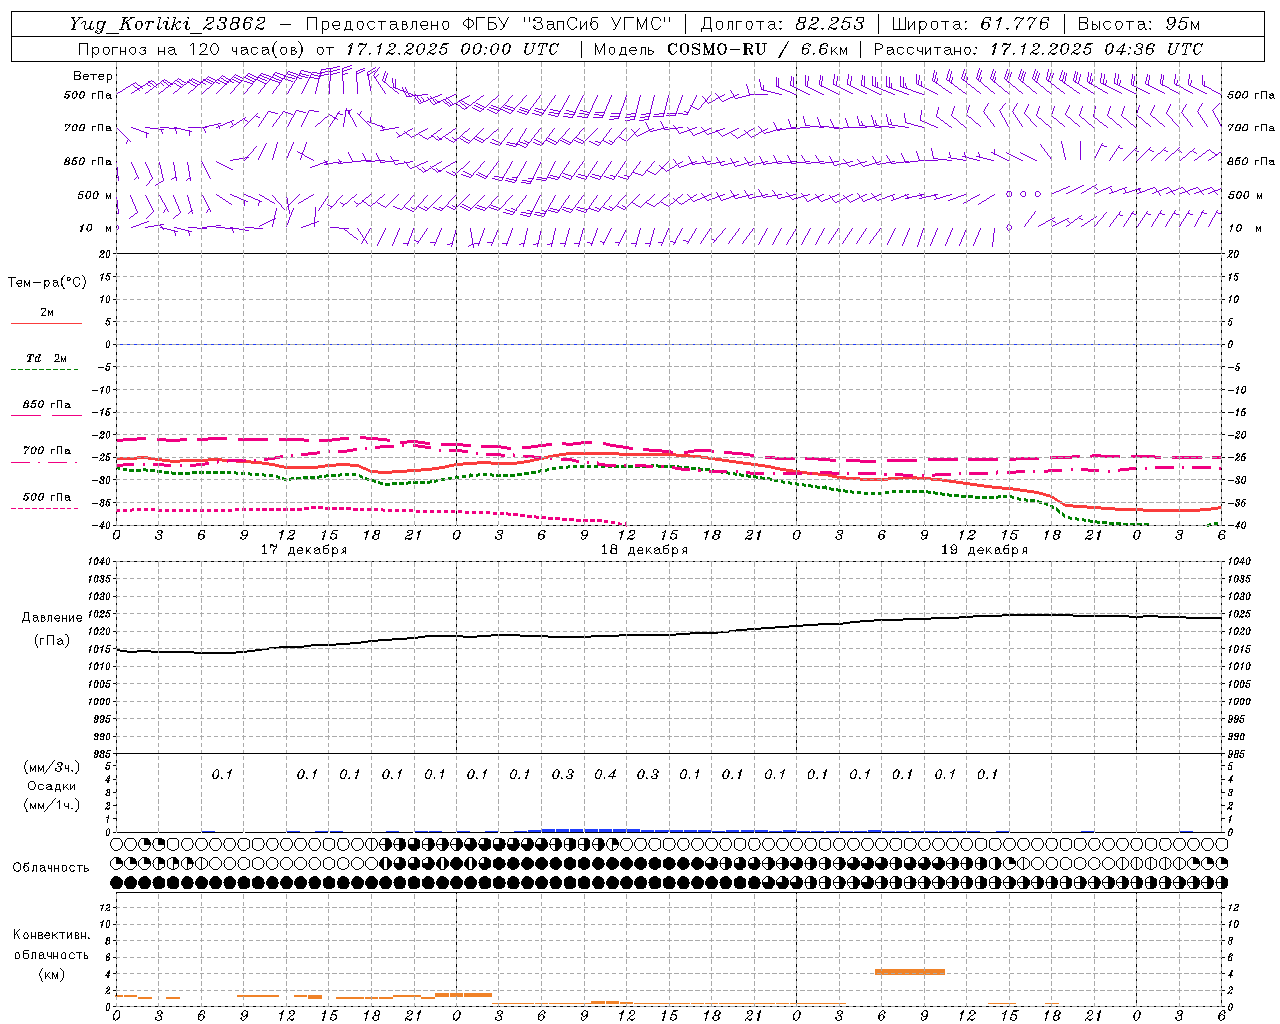
Task: Click the Тем-ра(°C) axis title
Action: pyautogui.click(x=47, y=283)
